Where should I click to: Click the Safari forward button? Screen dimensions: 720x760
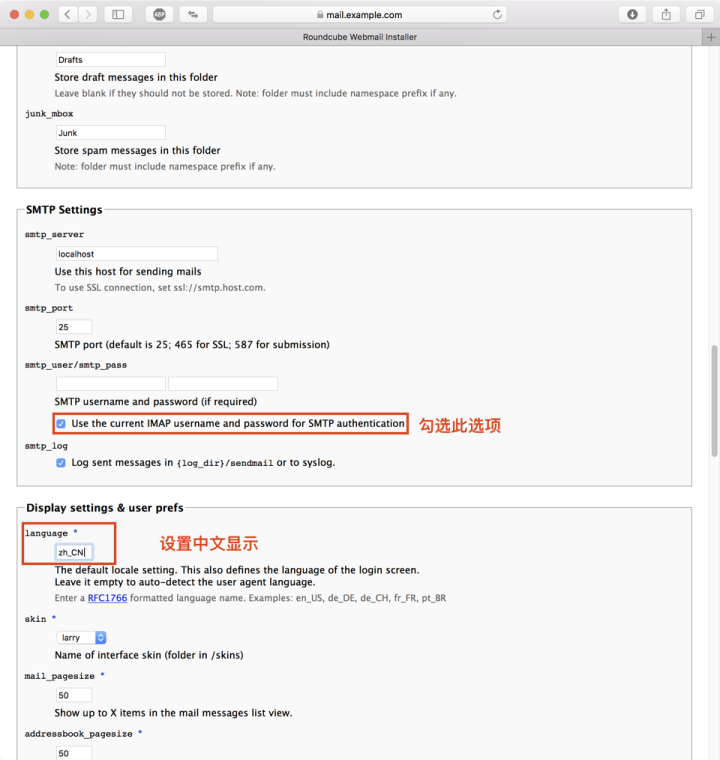coord(88,15)
